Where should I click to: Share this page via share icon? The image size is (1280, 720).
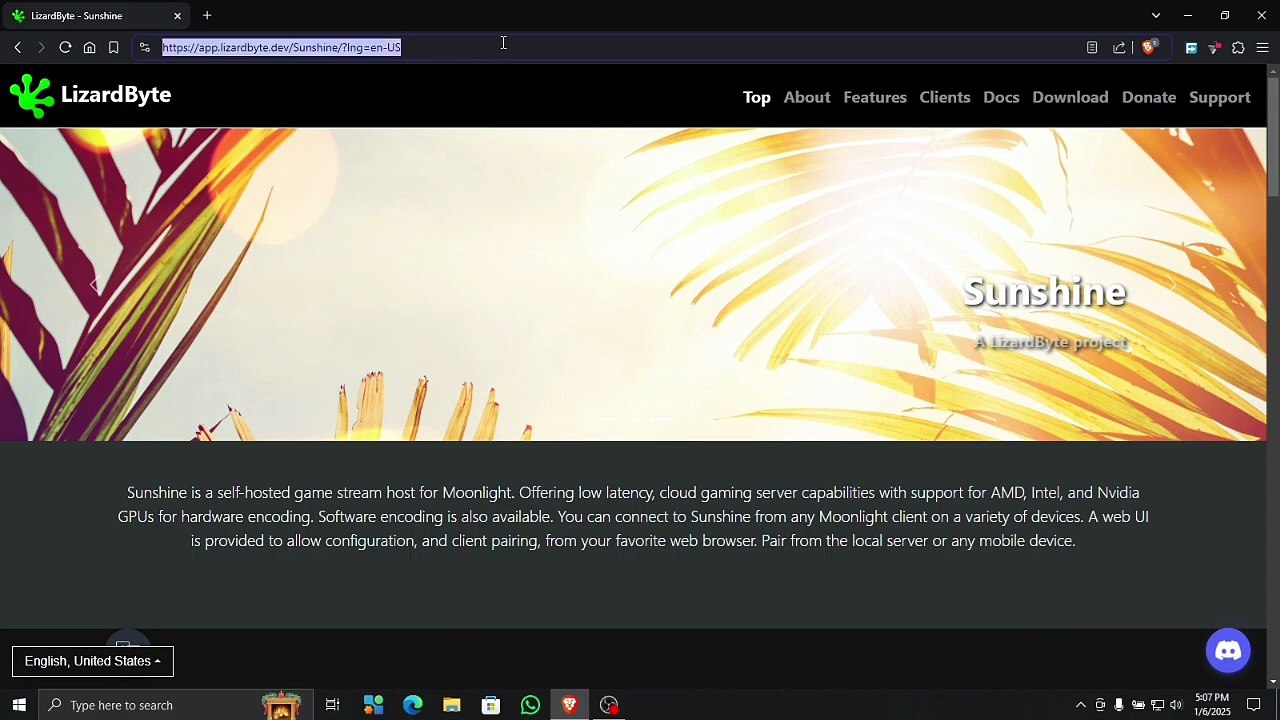click(1119, 47)
